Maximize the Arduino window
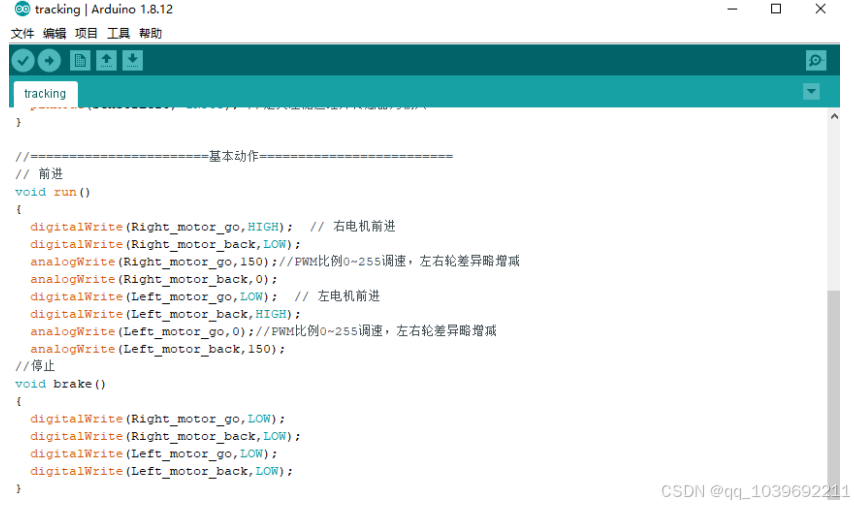 pyautogui.click(x=776, y=9)
